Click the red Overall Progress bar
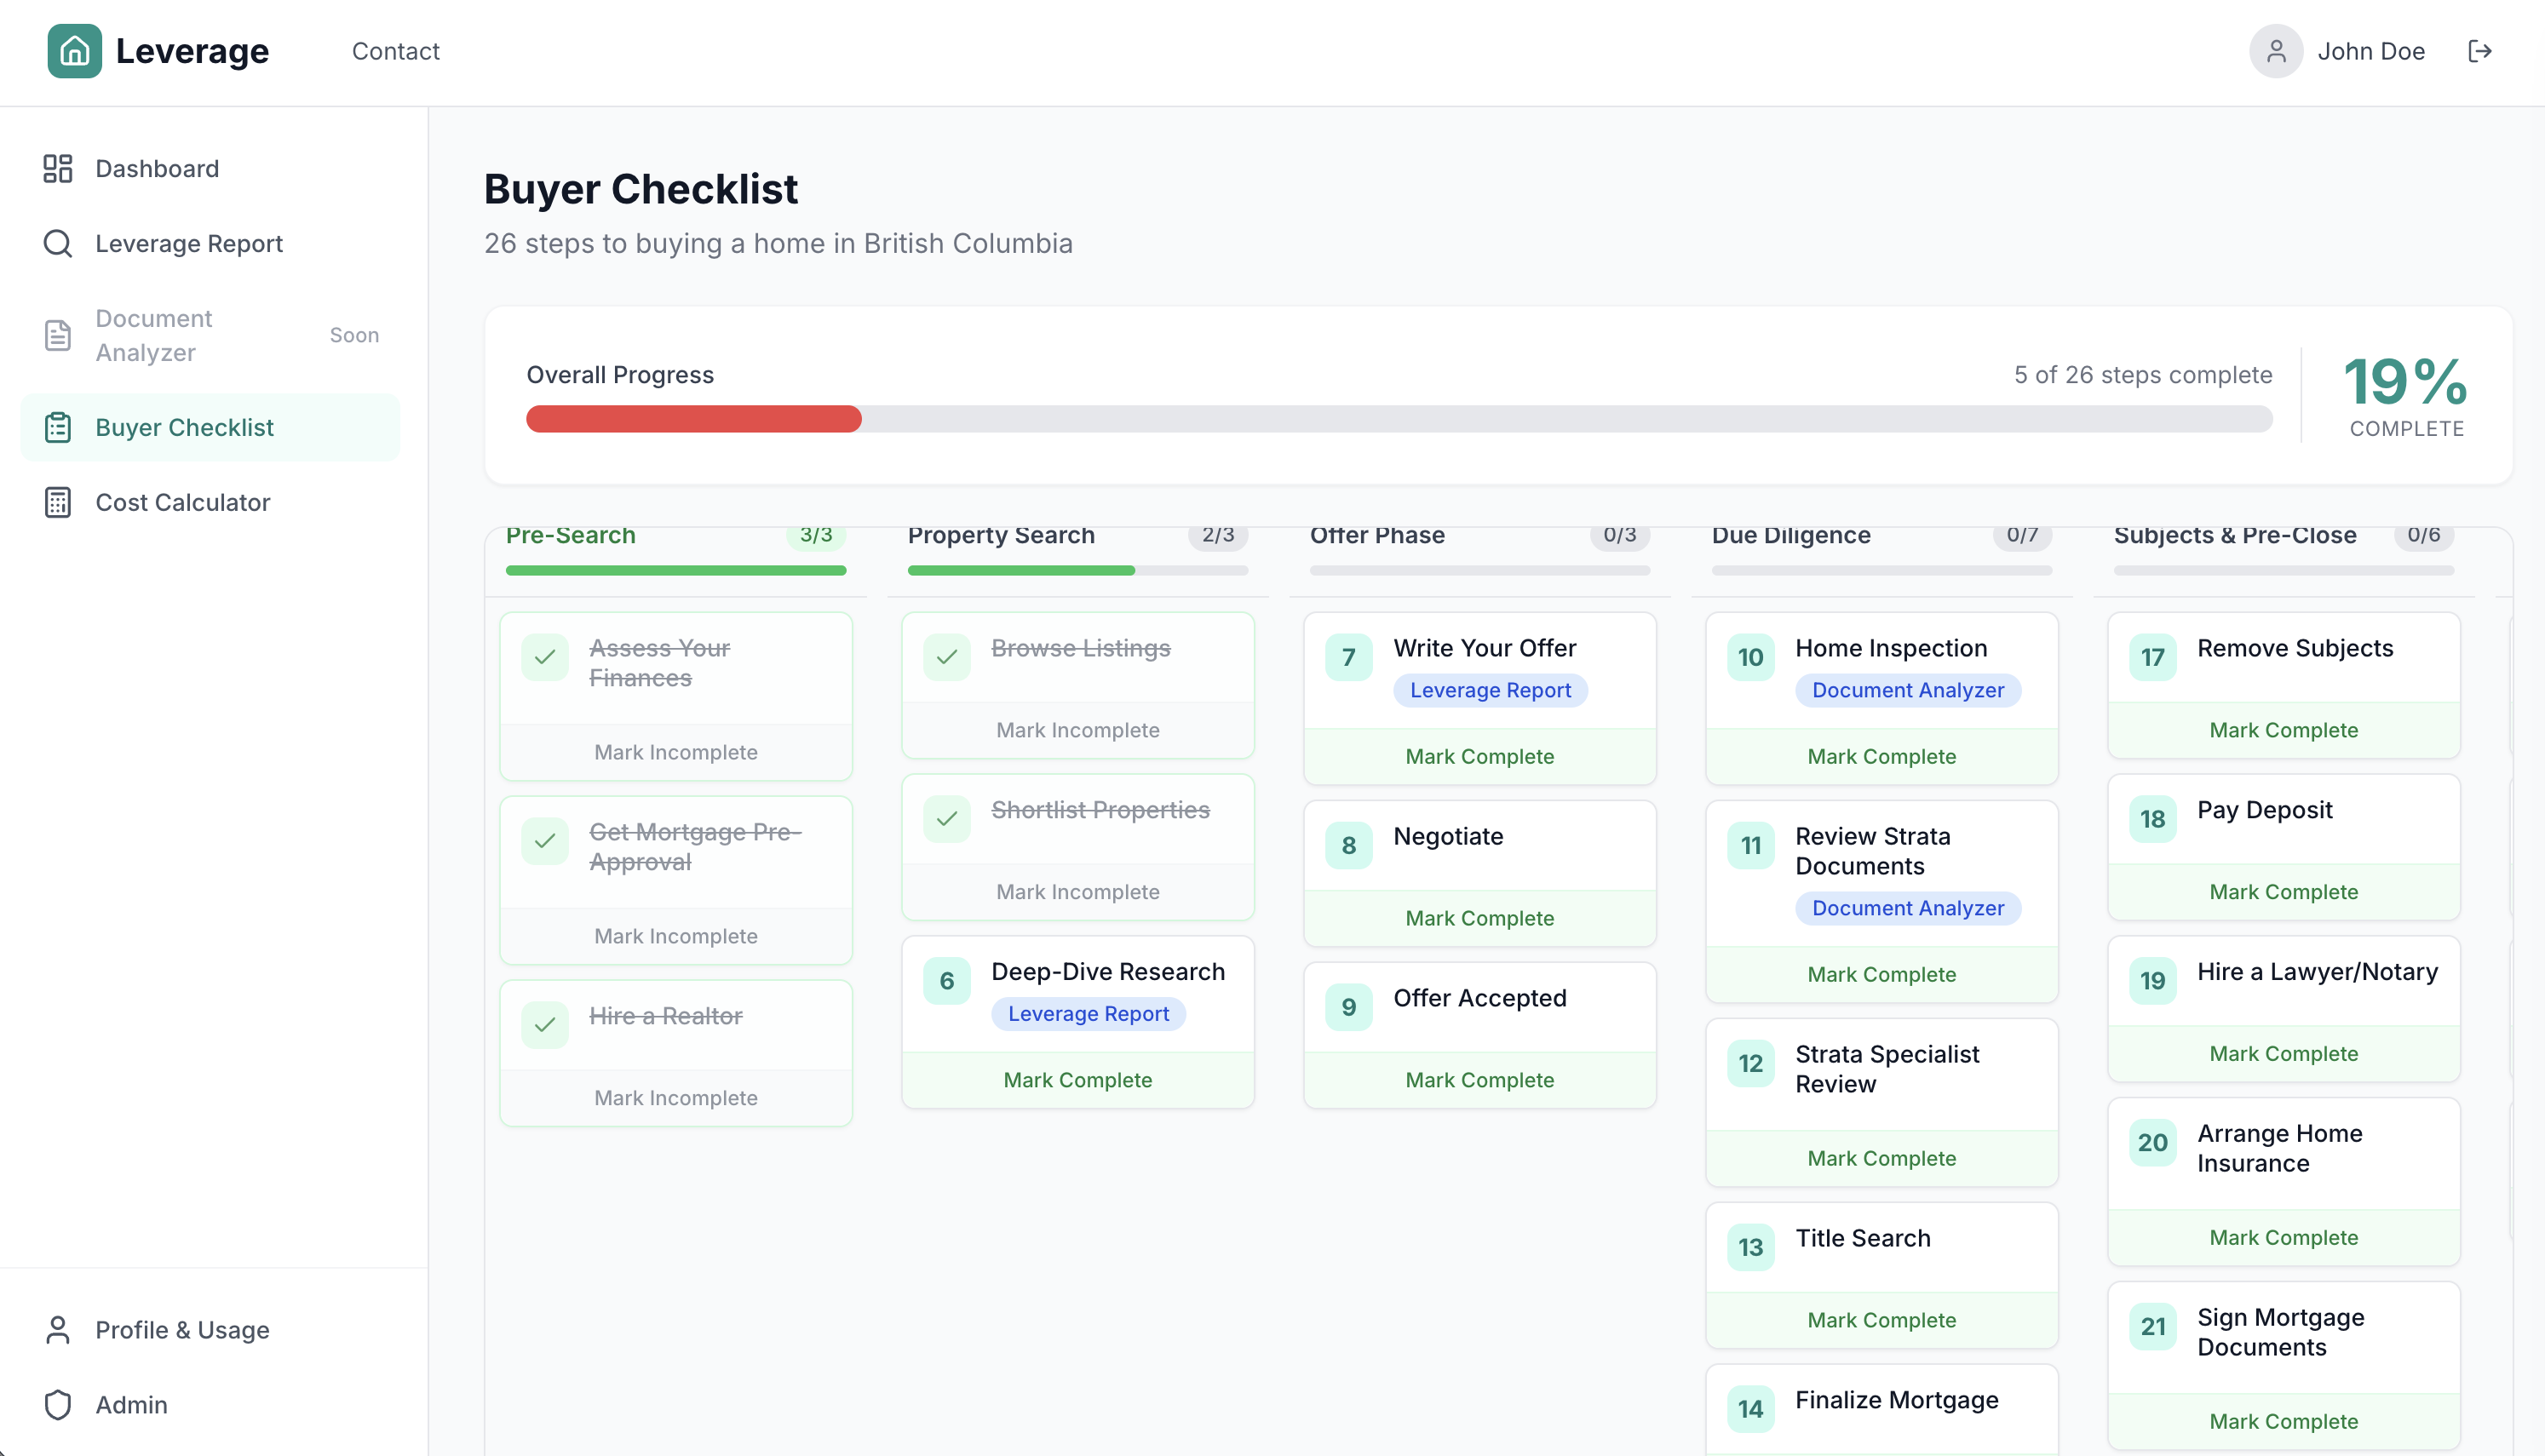The image size is (2545, 1456). tap(694, 419)
